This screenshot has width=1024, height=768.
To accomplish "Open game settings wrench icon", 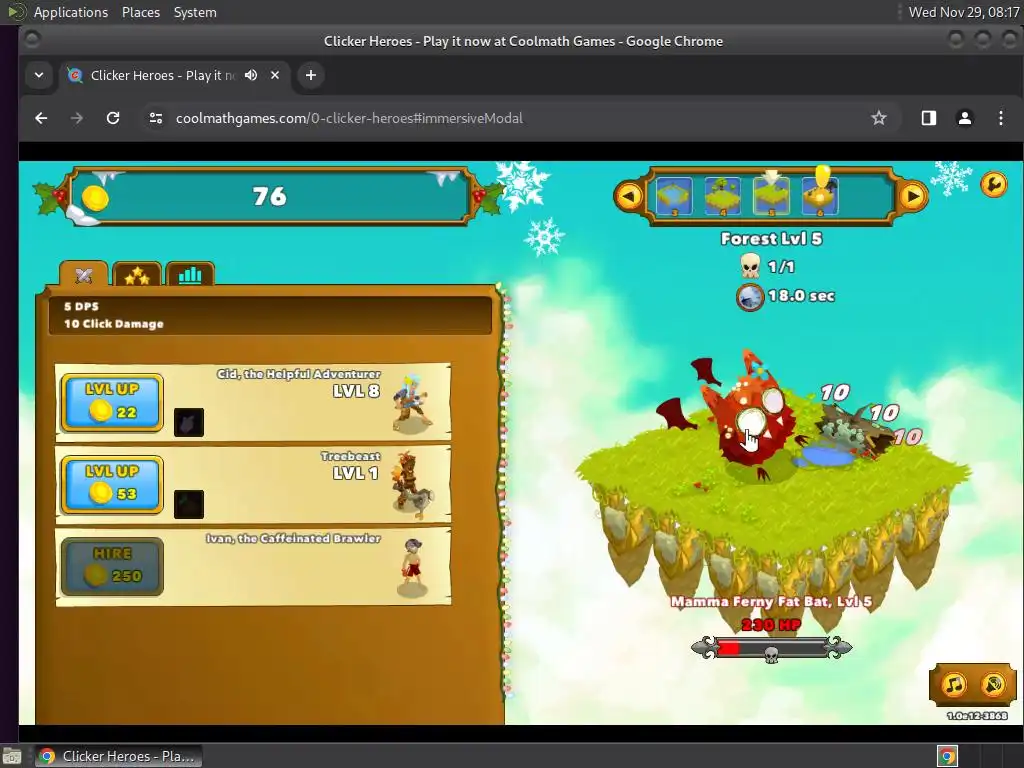I will (993, 185).
